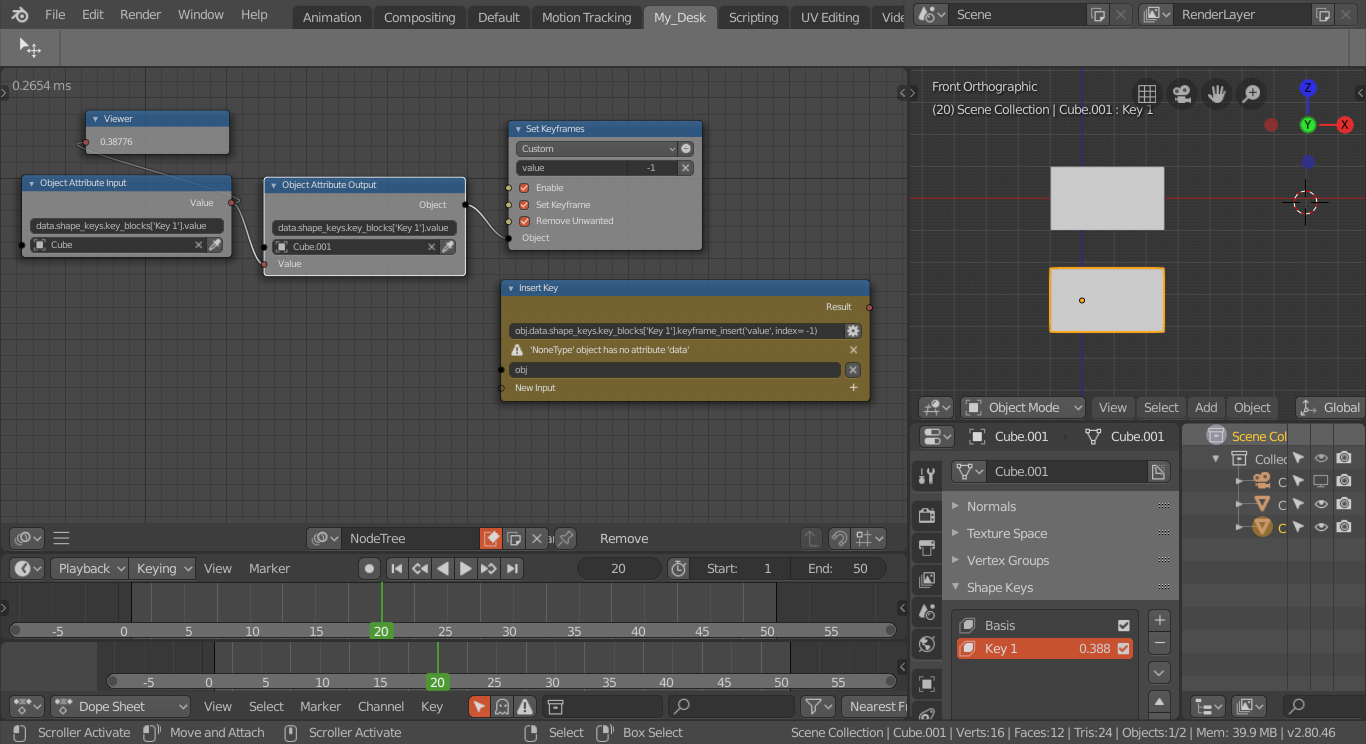Click the auto keying record button
This screenshot has width=1366, height=744.
click(x=369, y=568)
